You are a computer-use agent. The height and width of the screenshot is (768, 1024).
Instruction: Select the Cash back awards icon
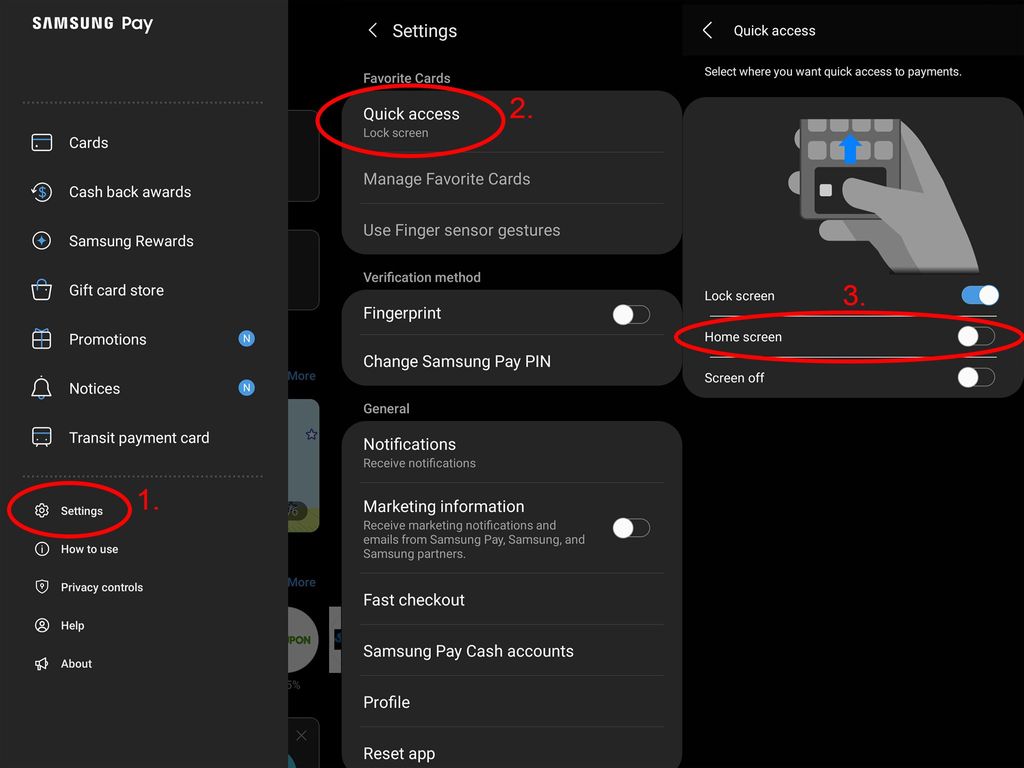tap(41, 191)
